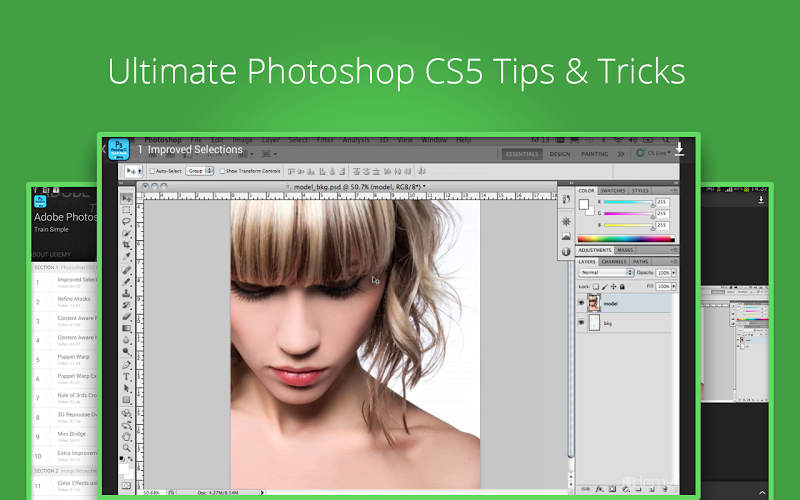Switch to the Design workspace
The width and height of the screenshot is (800, 500).
560,154
